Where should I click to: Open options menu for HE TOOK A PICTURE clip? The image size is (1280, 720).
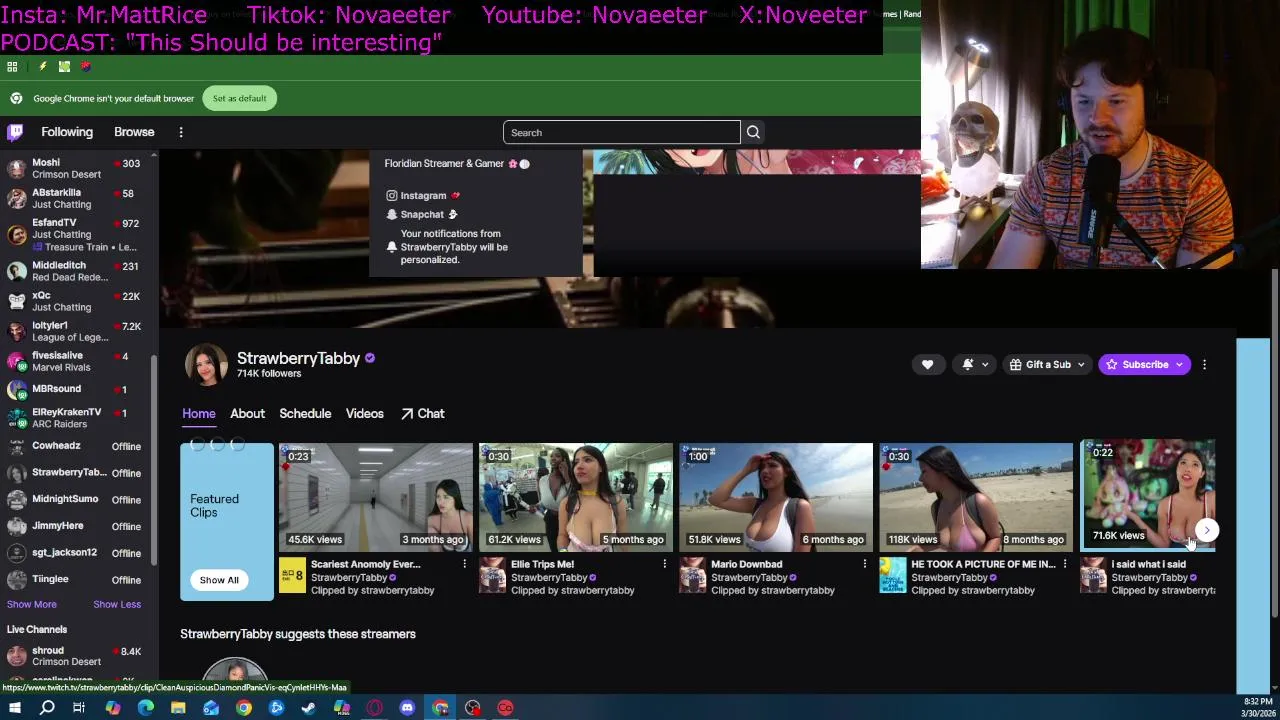(x=1064, y=565)
